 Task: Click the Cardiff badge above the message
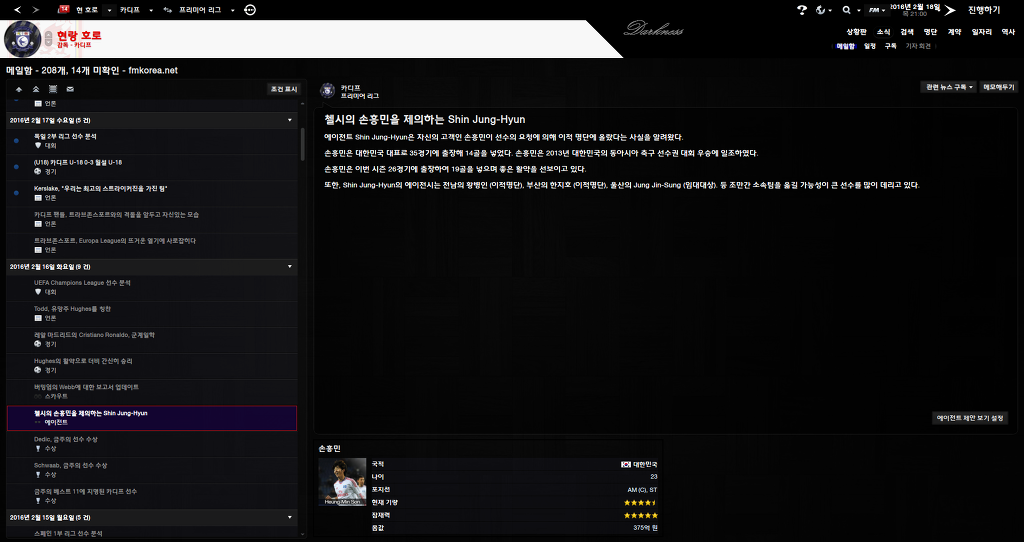click(328, 91)
